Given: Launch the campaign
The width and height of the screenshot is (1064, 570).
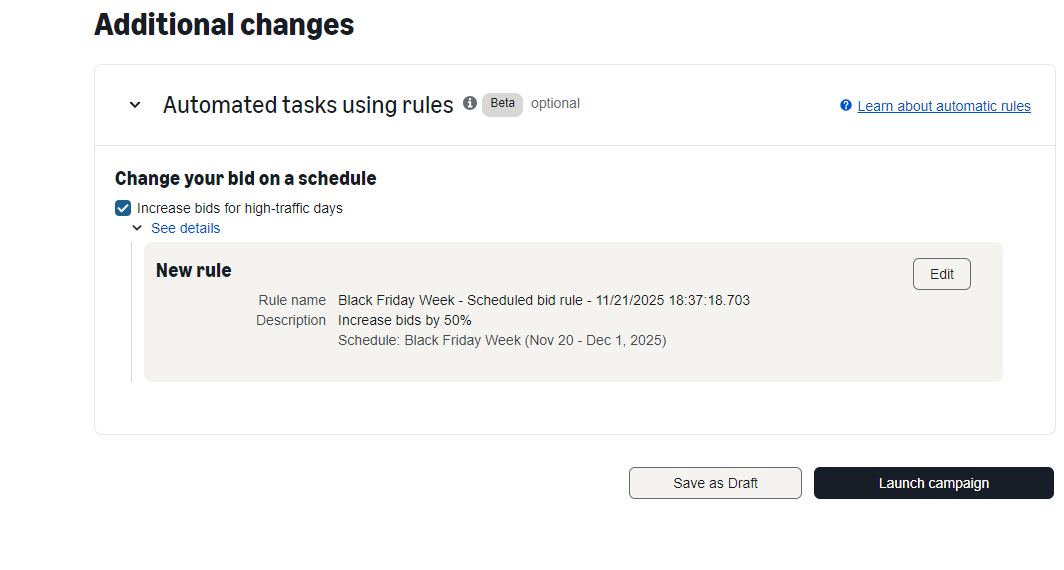Looking at the screenshot, I should pyautogui.click(x=933, y=483).
